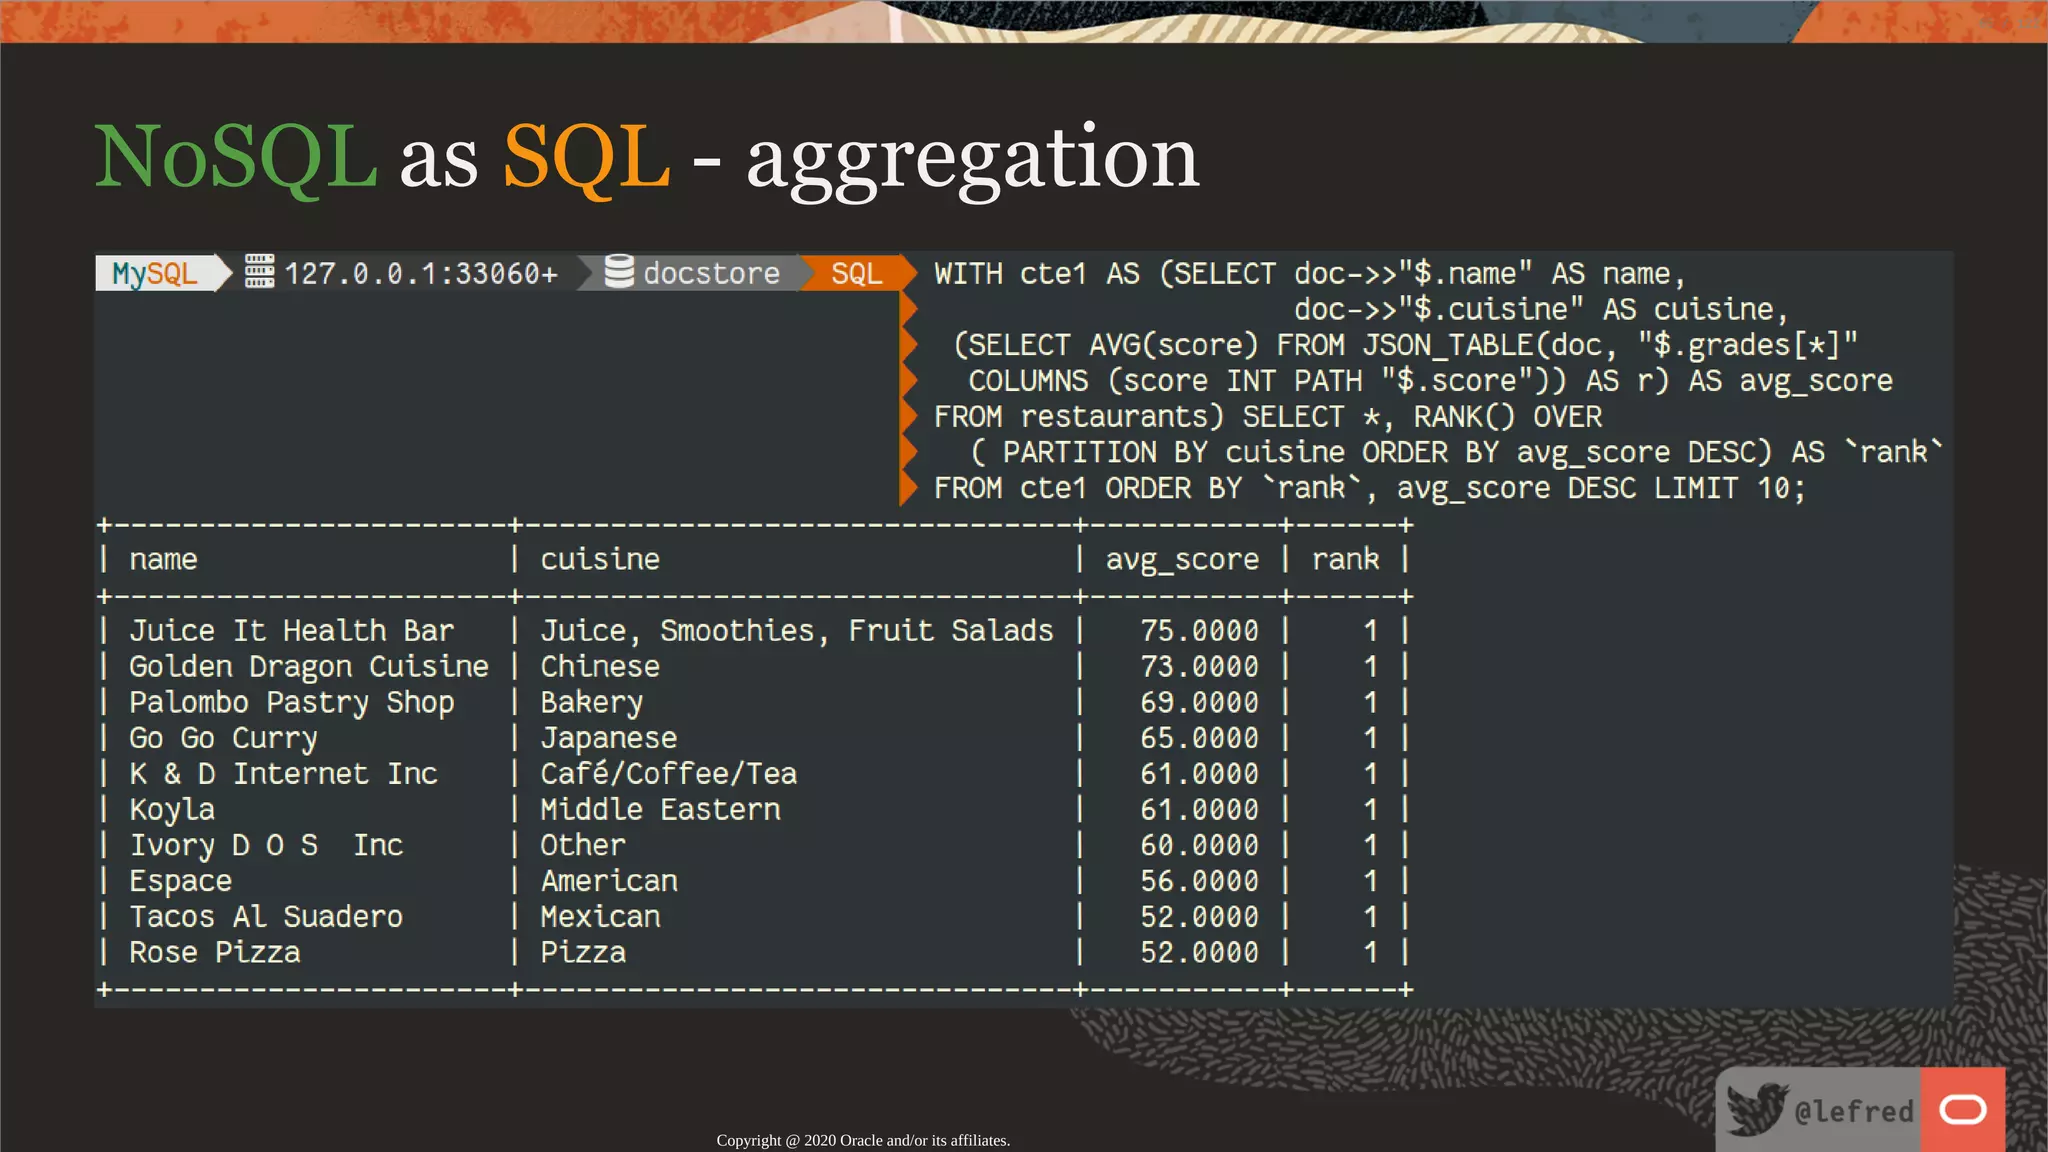Select the Juice It Health Bar row
The width and height of the screenshot is (2048, 1152).
pyautogui.click(x=291, y=631)
